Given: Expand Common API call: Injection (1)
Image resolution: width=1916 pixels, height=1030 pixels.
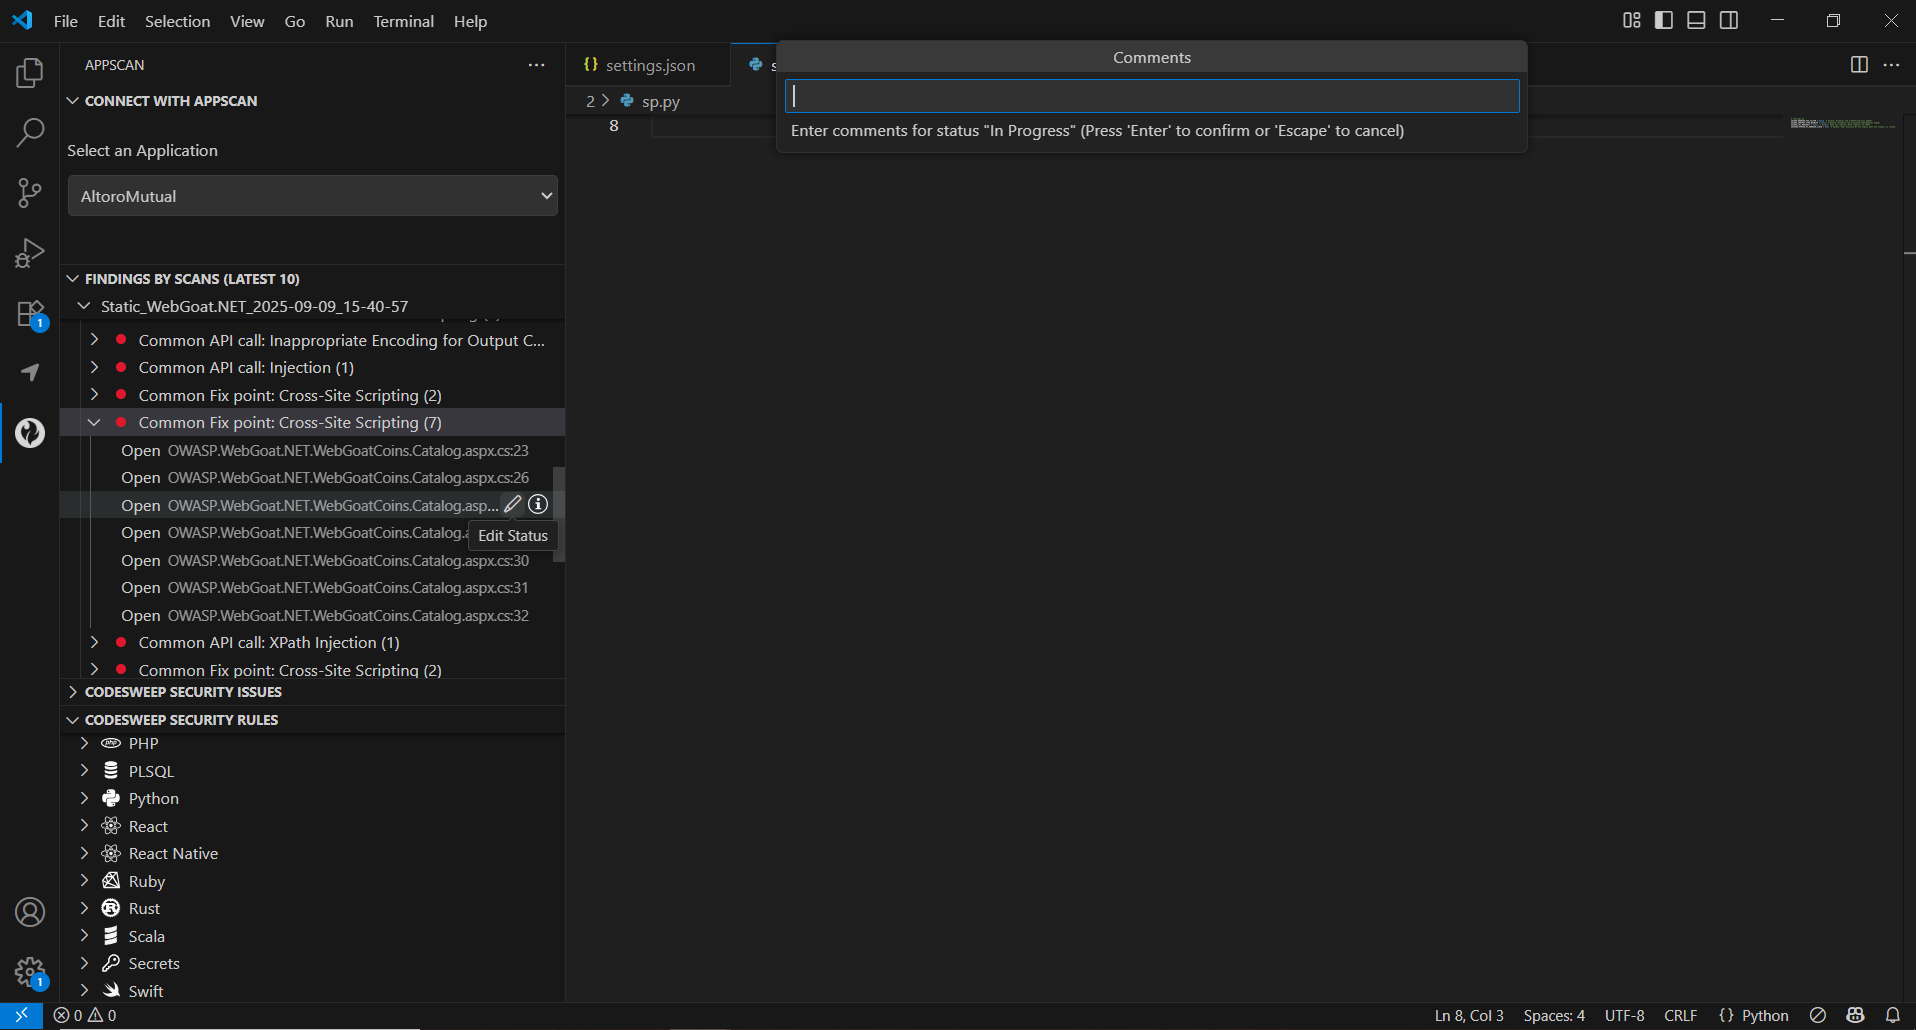Looking at the screenshot, I should pos(313,368).
